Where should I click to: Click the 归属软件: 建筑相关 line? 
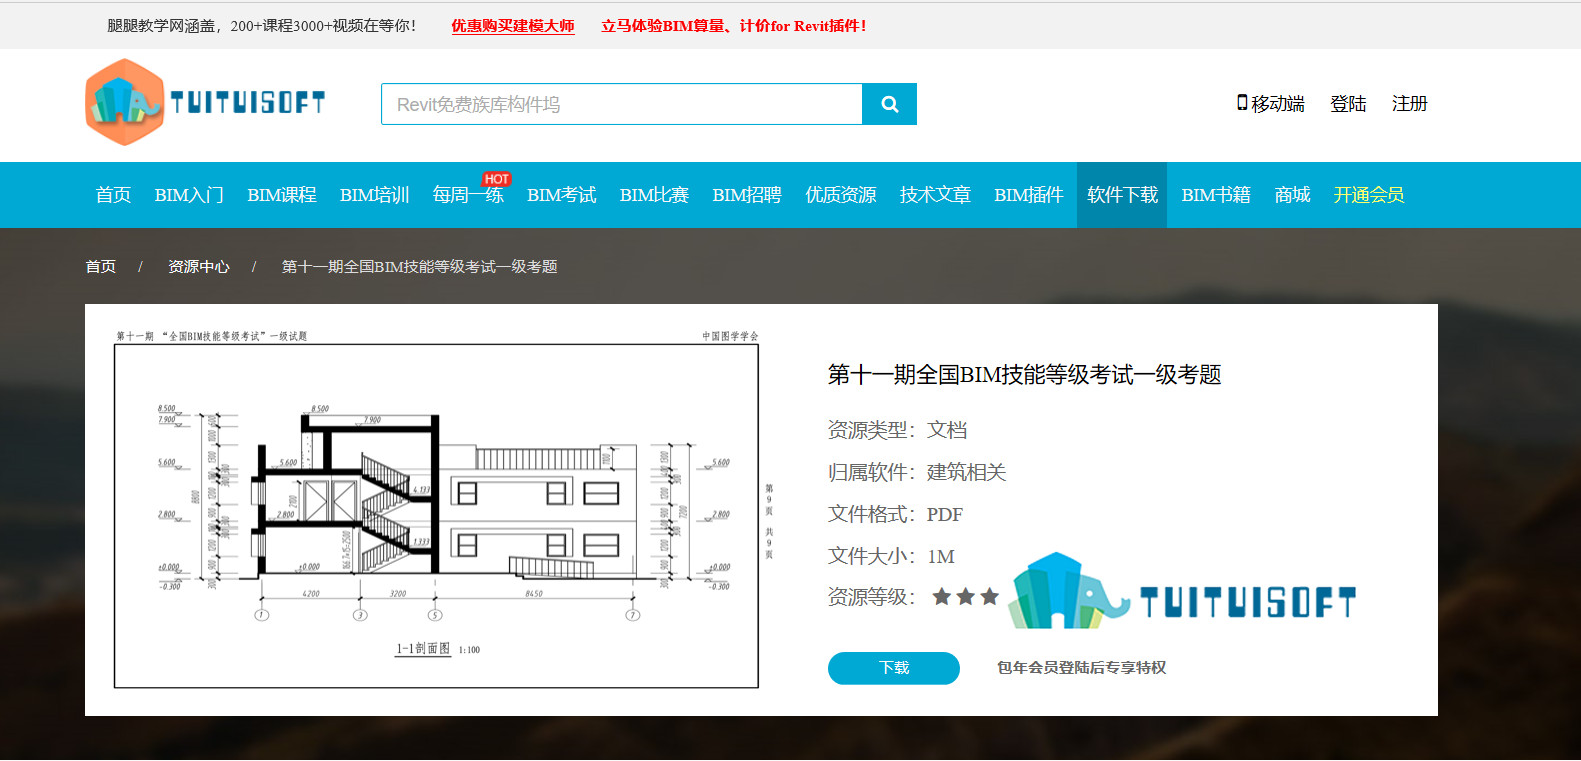click(917, 472)
